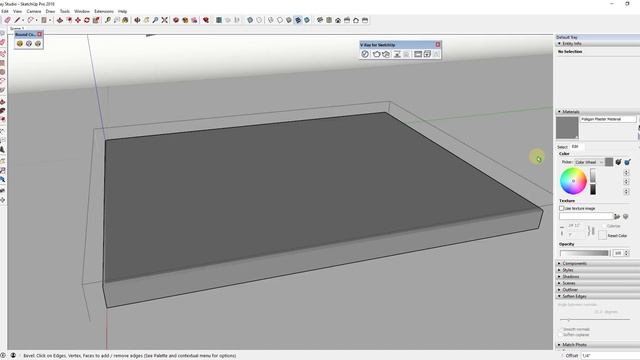This screenshot has width=640, height=360.
Task: Switch to Top view icon
Action: tap(329, 20)
